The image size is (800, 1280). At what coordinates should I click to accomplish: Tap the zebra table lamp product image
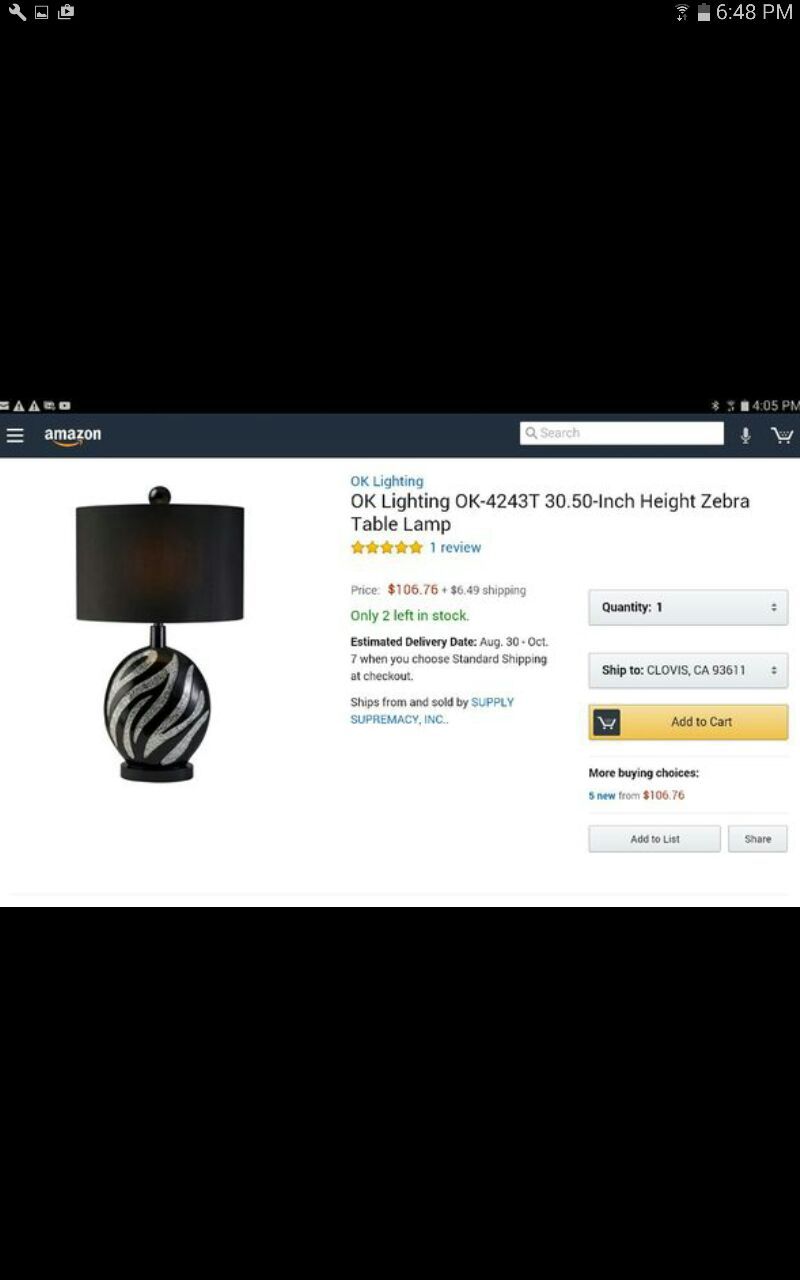[x=159, y=634]
